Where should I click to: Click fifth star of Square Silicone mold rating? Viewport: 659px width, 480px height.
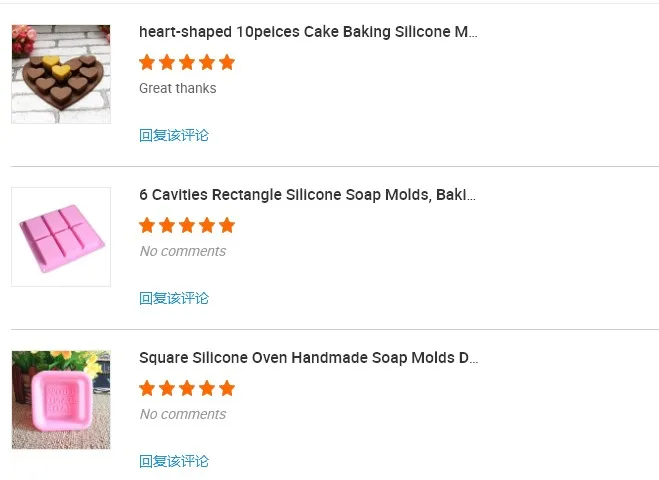click(227, 388)
